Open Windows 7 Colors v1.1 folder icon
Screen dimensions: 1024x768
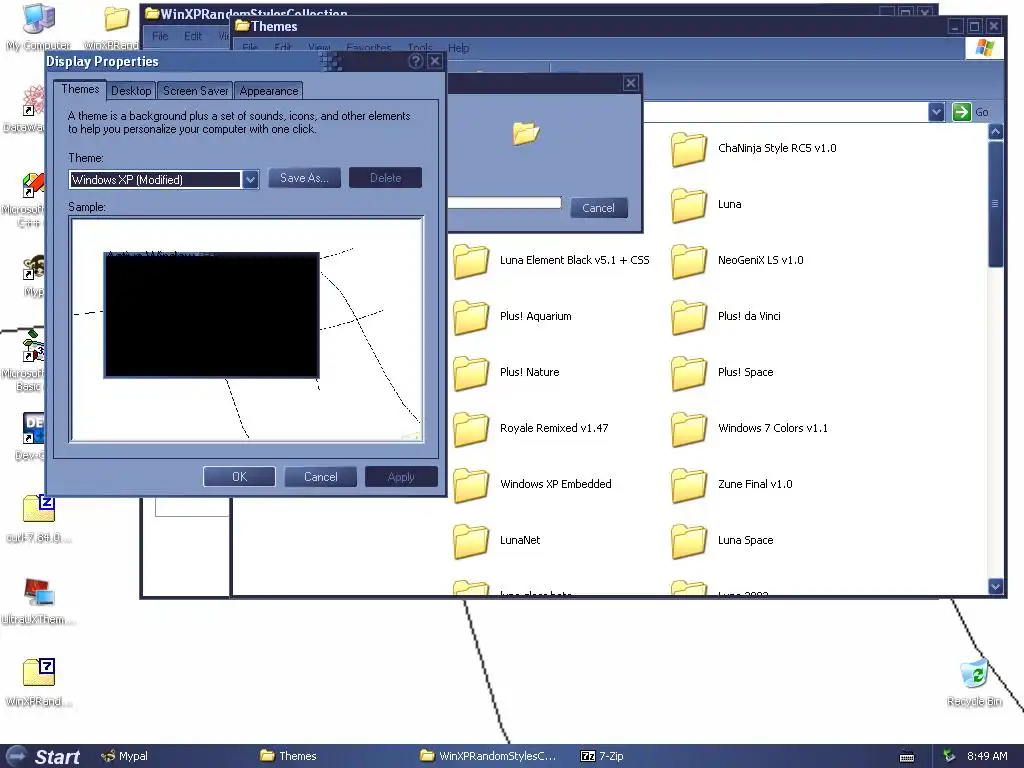(x=689, y=429)
